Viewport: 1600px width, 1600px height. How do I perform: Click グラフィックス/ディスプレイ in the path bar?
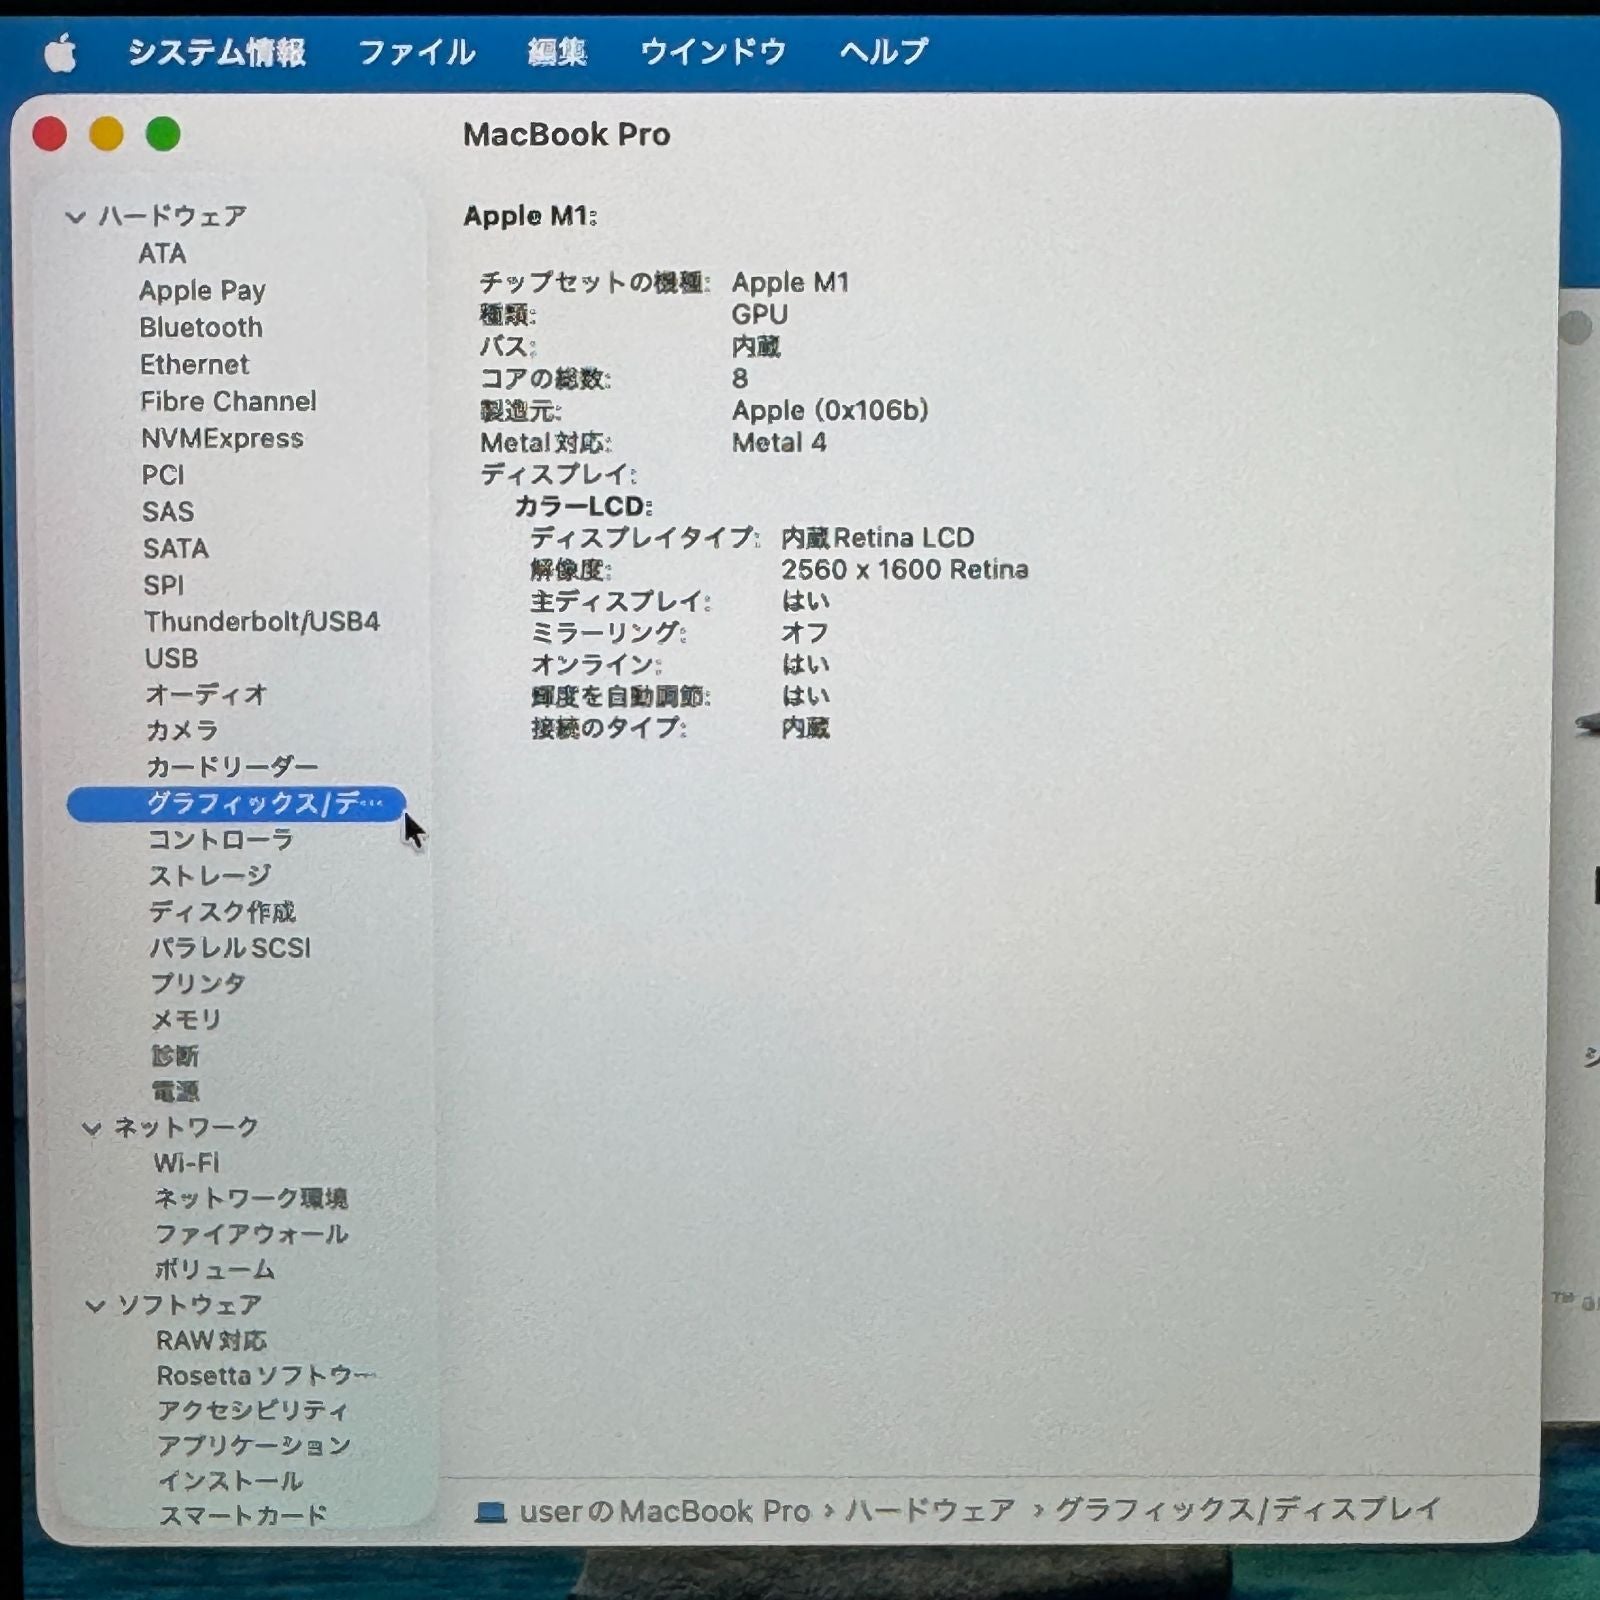click(x=1248, y=1510)
